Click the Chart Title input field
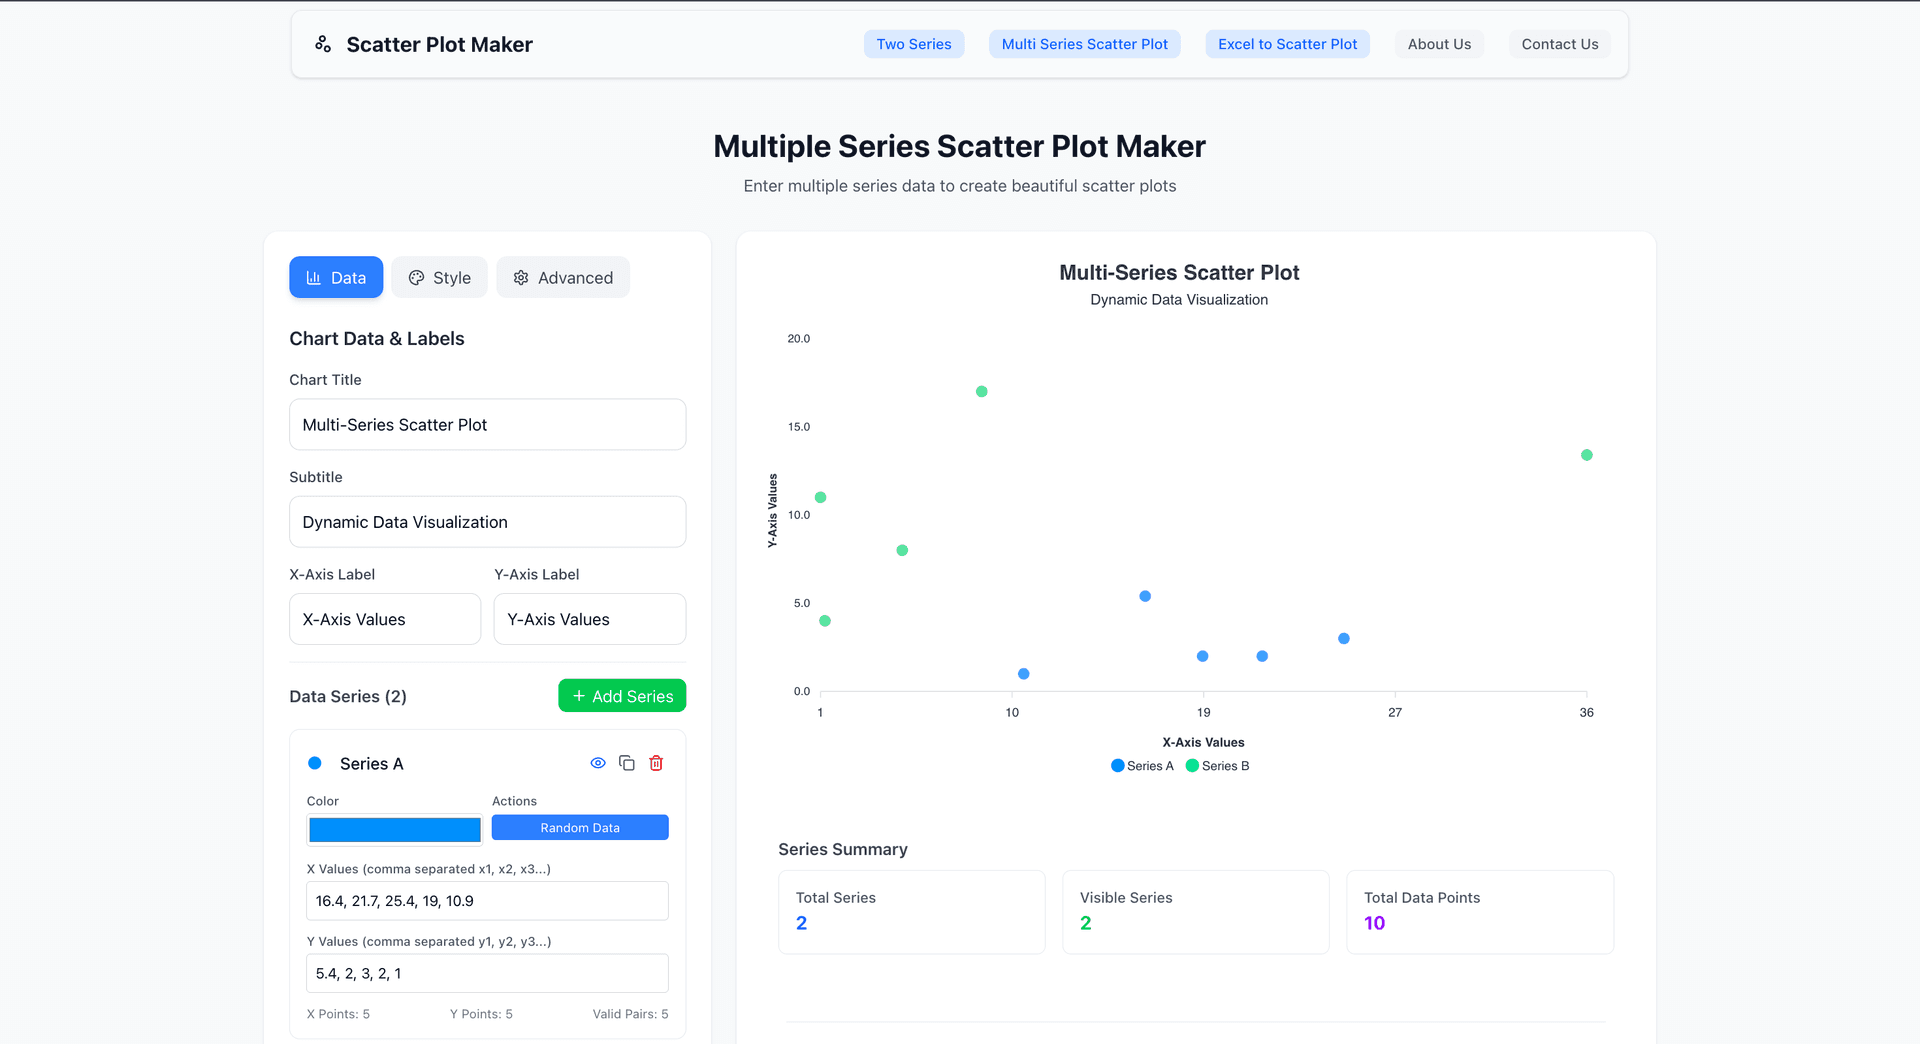This screenshot has width=1920, height=1044. pyautogui.click(x=487, y=424)
